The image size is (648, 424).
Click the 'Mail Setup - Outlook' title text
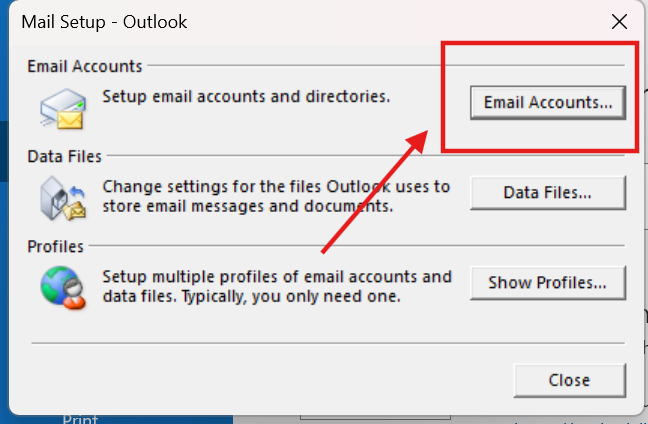[x=104, y=22]
